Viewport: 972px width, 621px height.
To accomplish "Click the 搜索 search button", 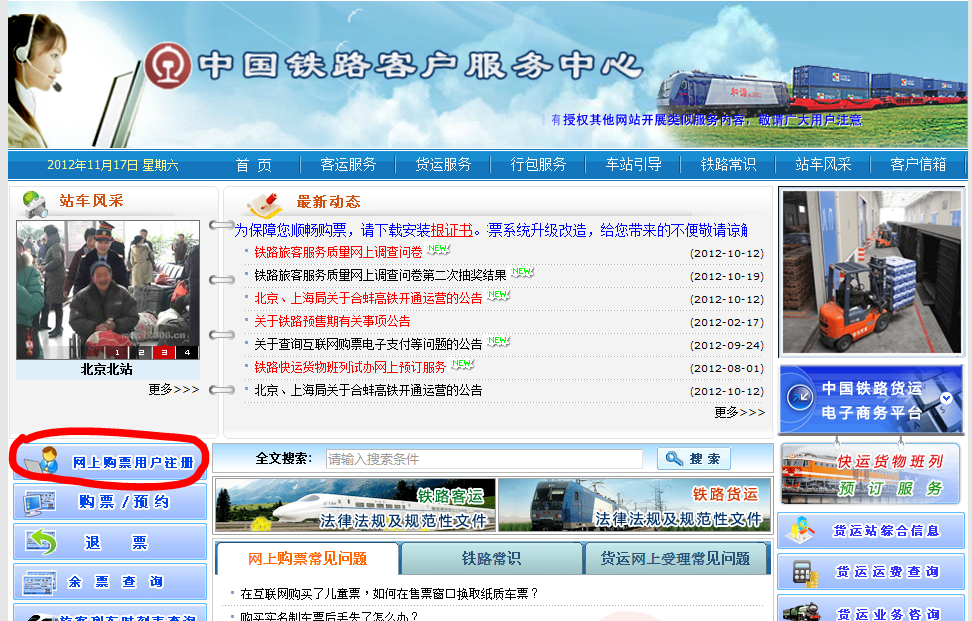I will tap(694, 459).
